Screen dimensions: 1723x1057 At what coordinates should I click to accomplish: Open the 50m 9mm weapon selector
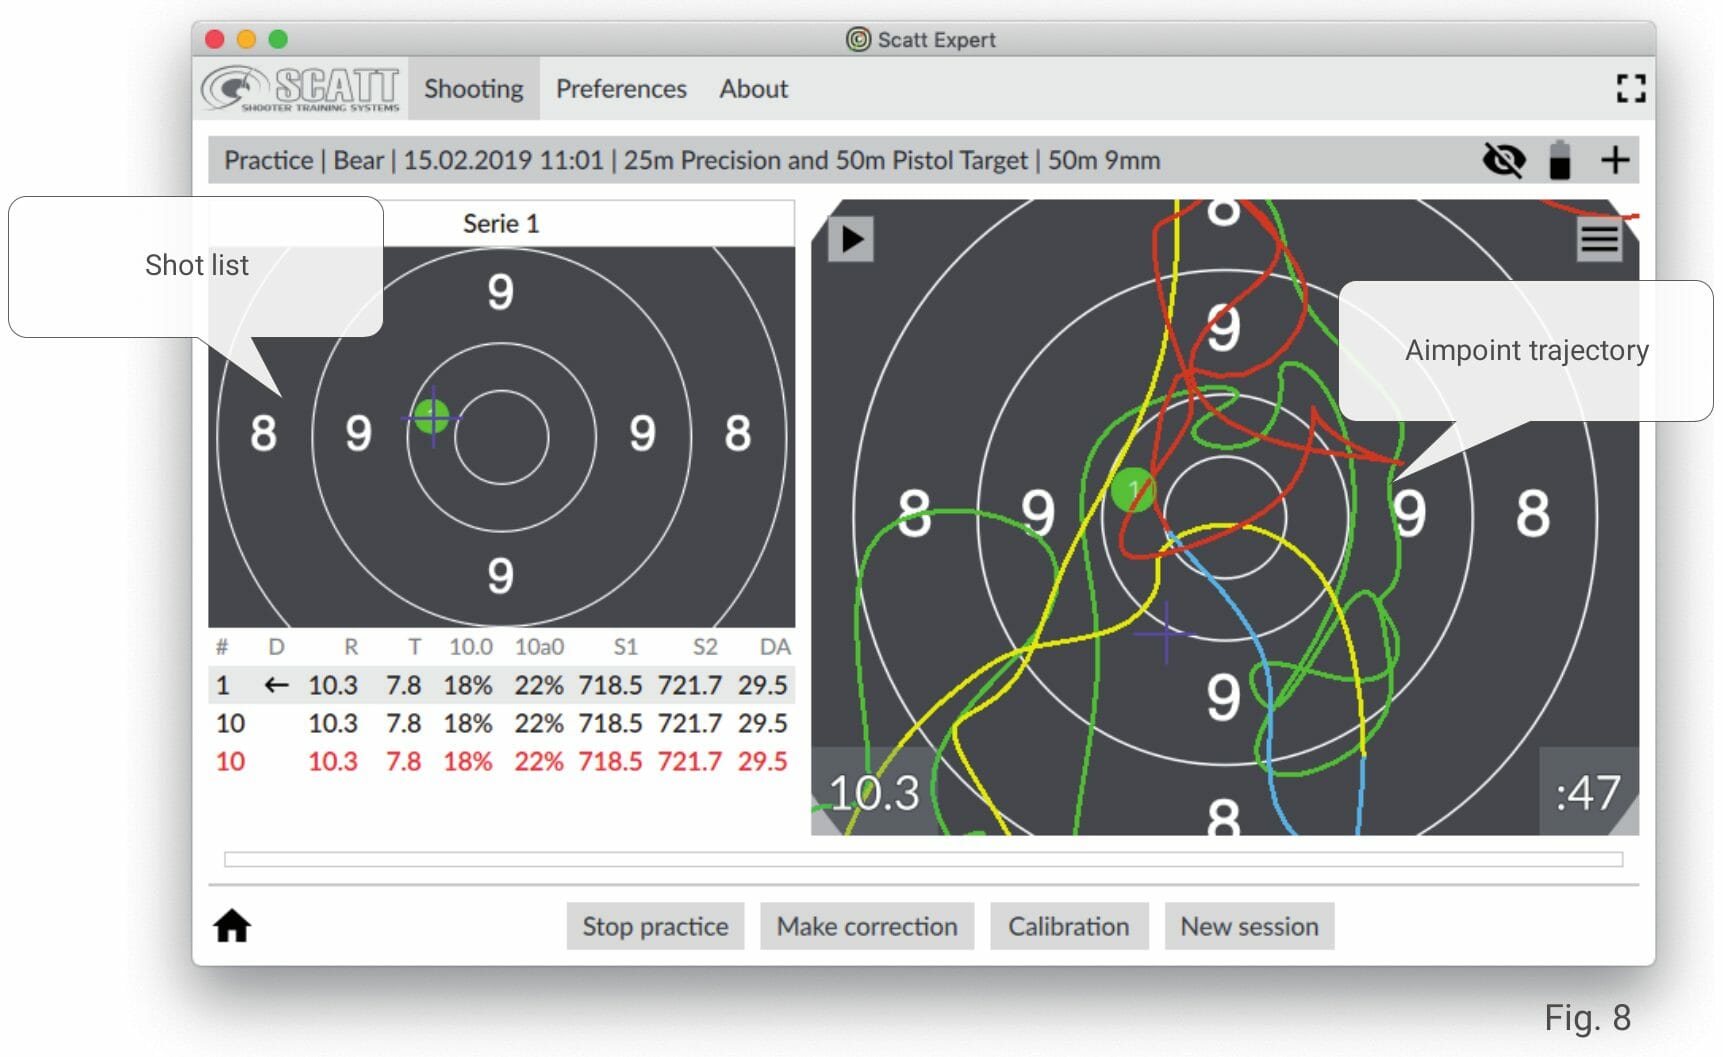click(x=1102, y=160)
